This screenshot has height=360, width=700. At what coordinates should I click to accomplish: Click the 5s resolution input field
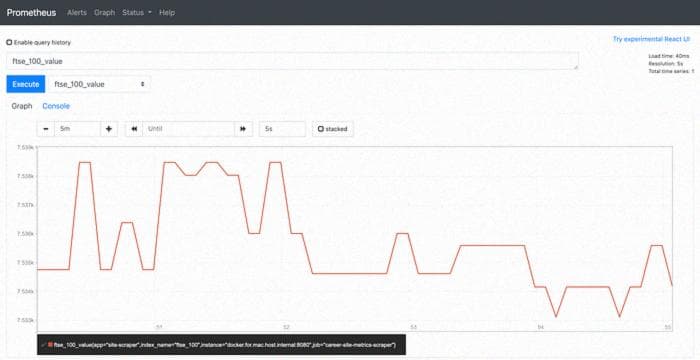coord(282,129)
